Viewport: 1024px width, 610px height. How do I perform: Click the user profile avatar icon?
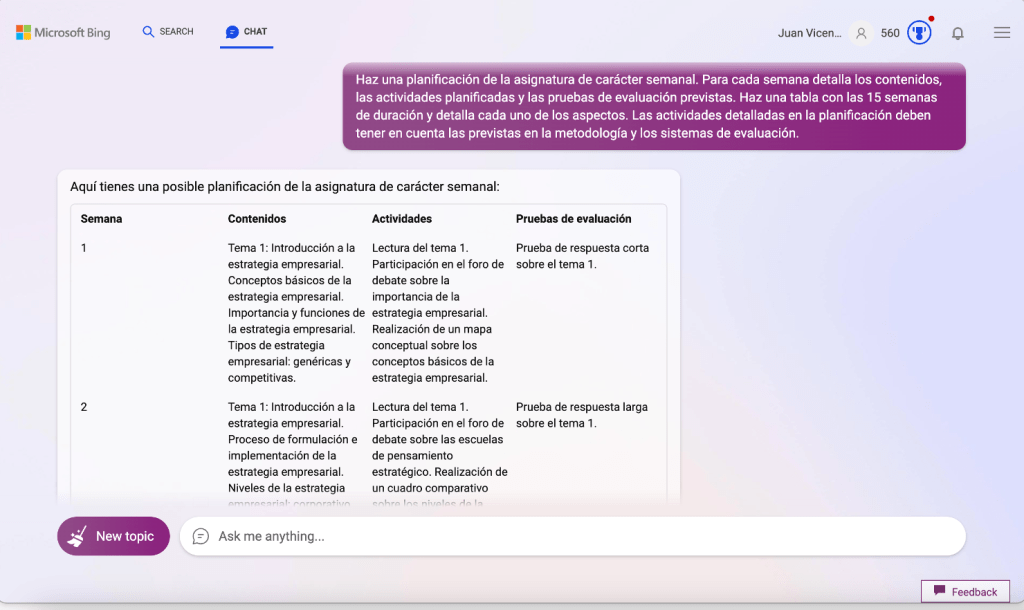[x=860, y=33]
